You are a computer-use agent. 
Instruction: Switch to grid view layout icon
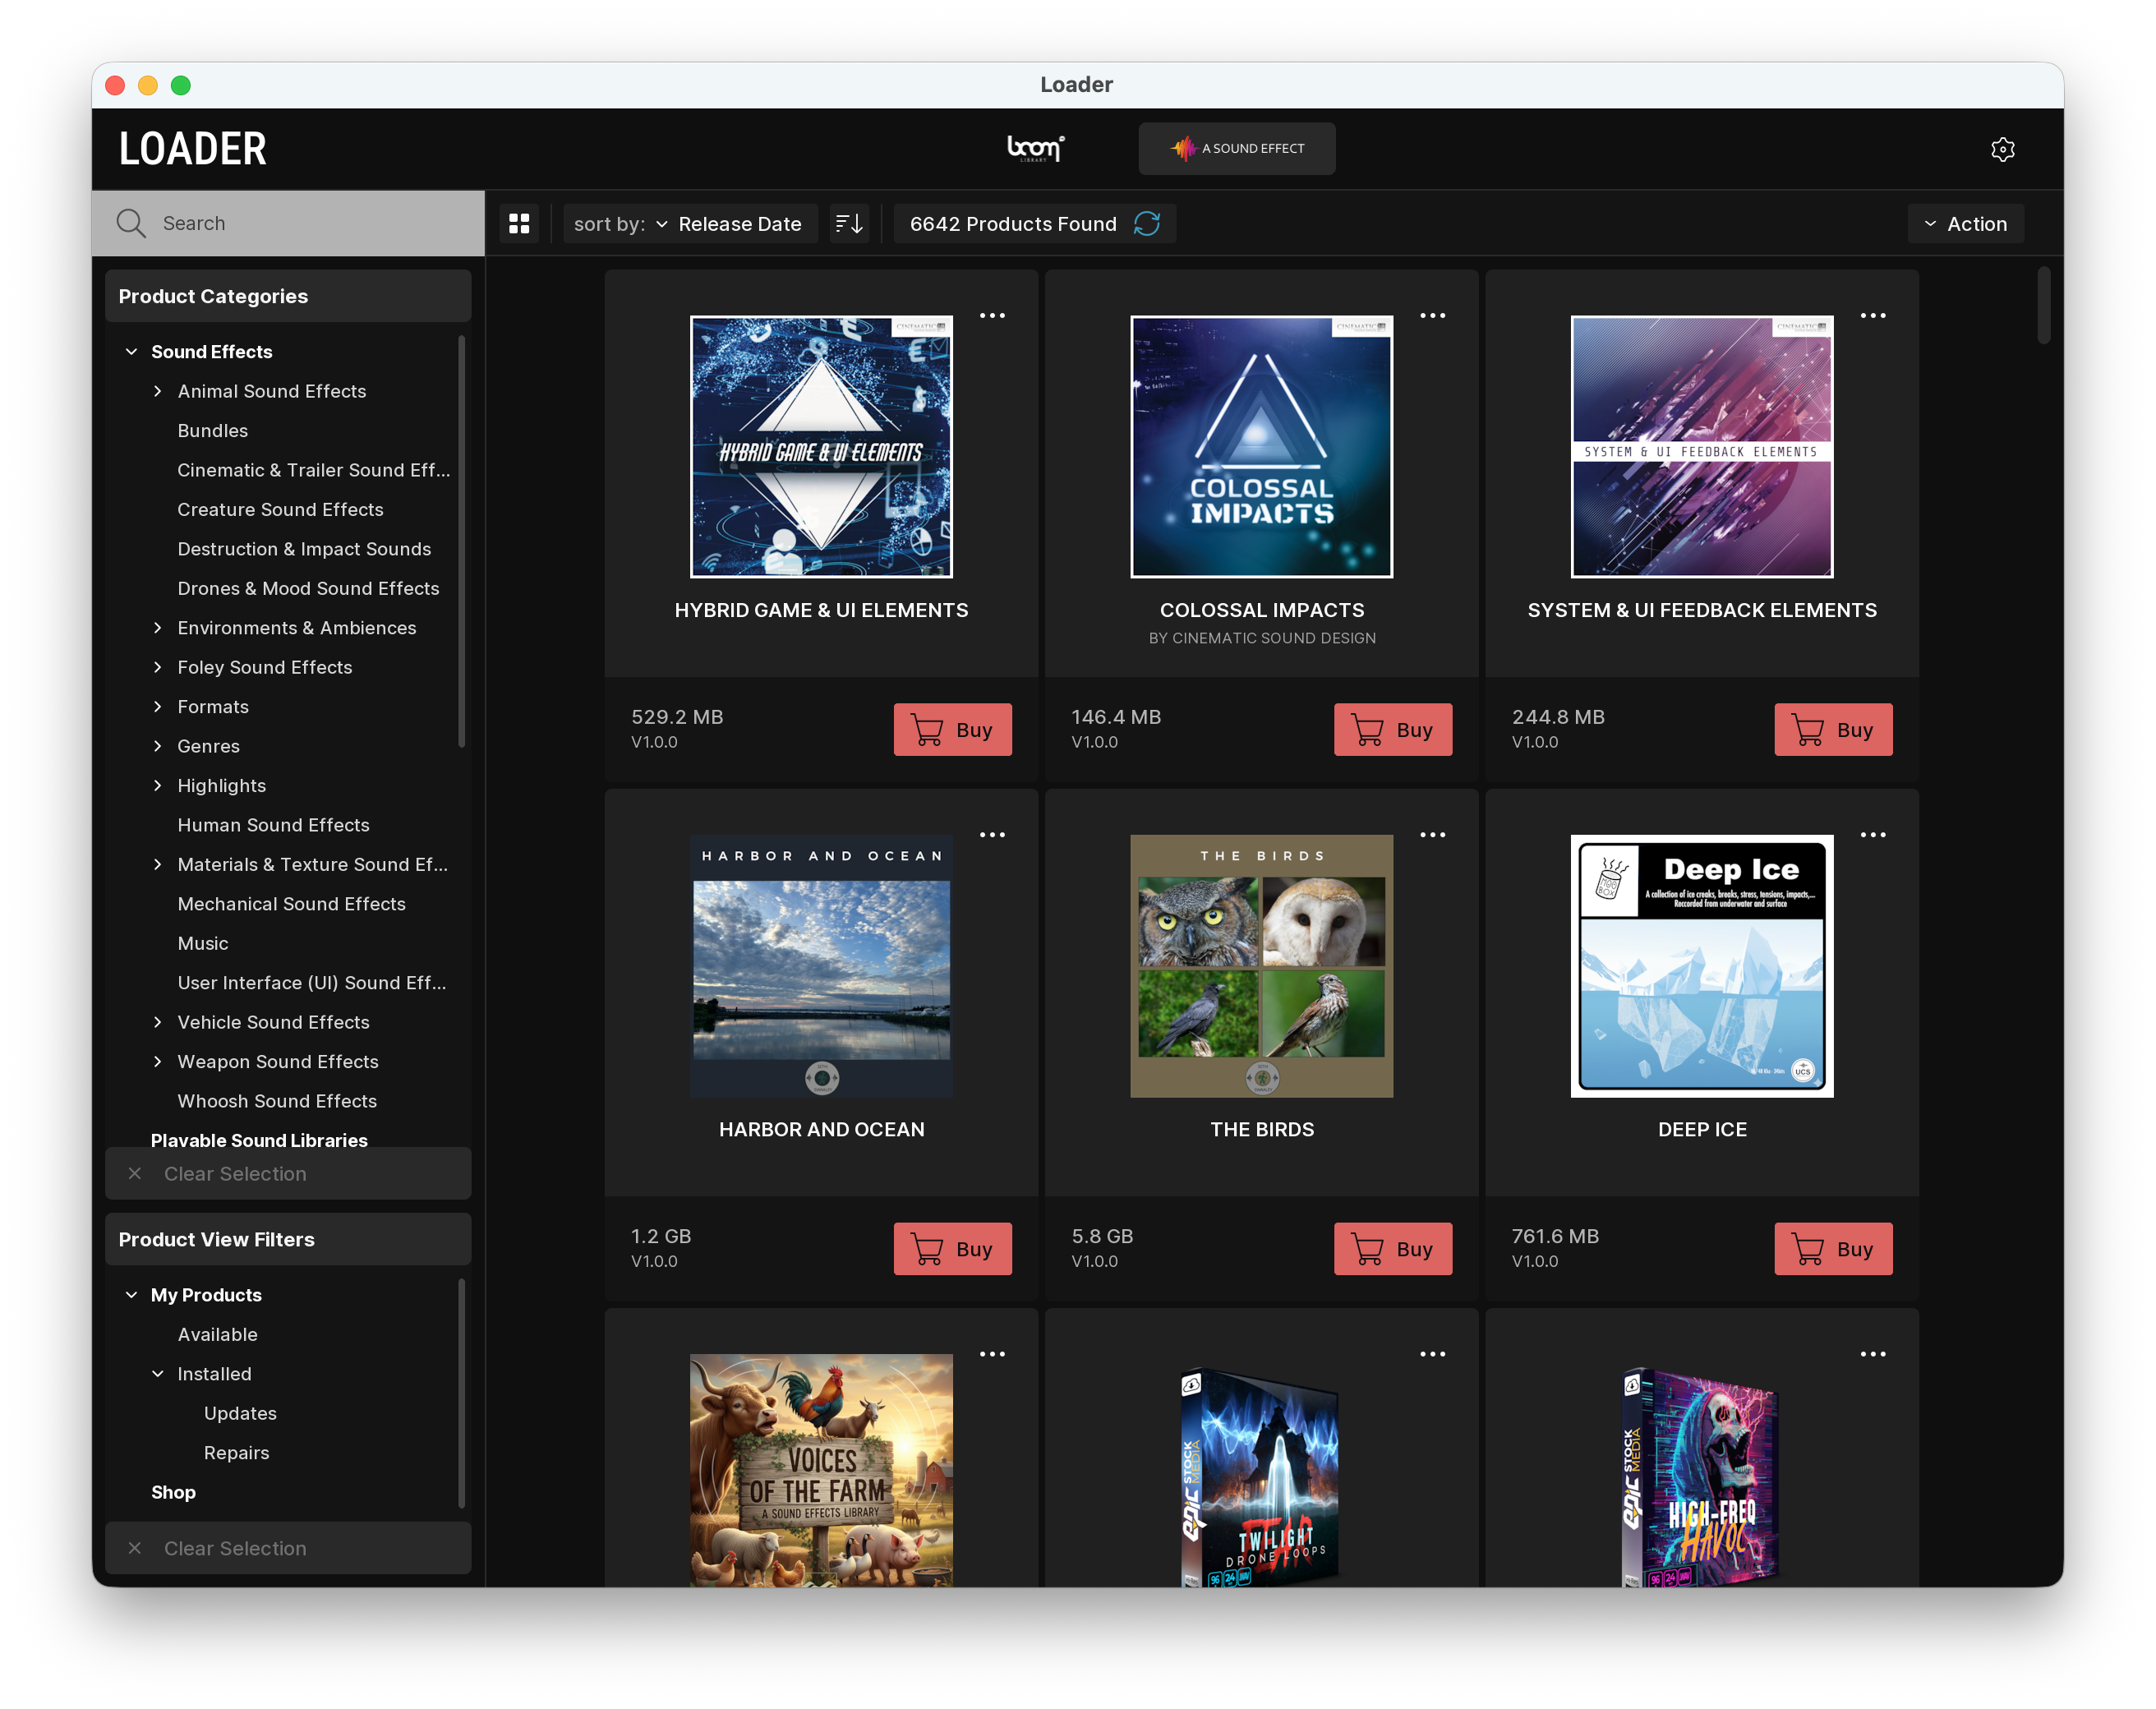519,223
